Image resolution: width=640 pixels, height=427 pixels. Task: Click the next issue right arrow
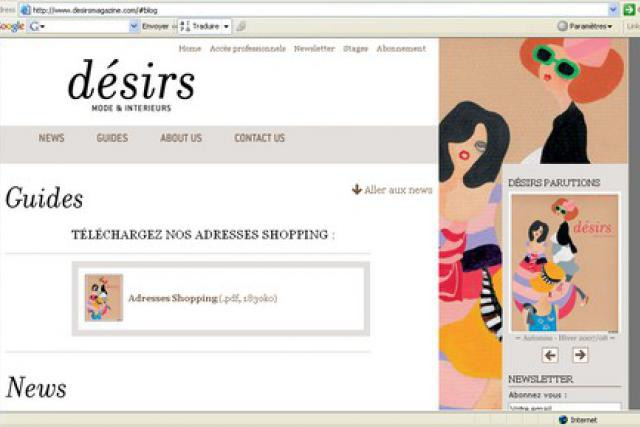(x=580, y=355)
